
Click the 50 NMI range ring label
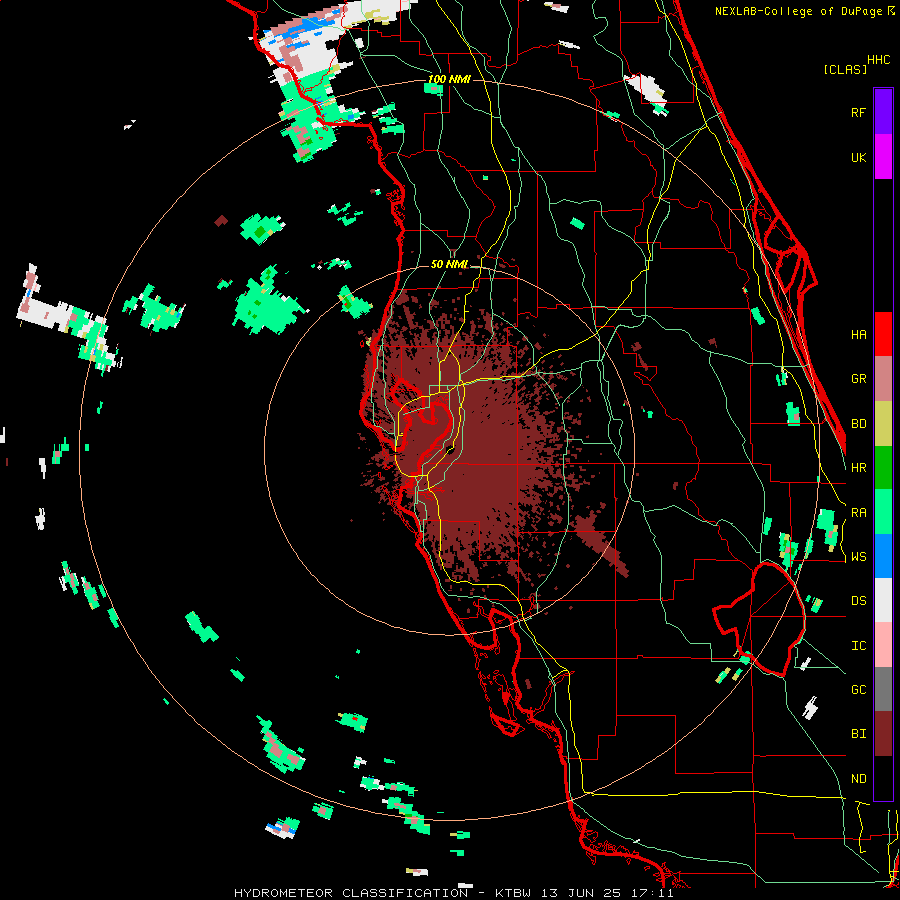tap(449, 264)
